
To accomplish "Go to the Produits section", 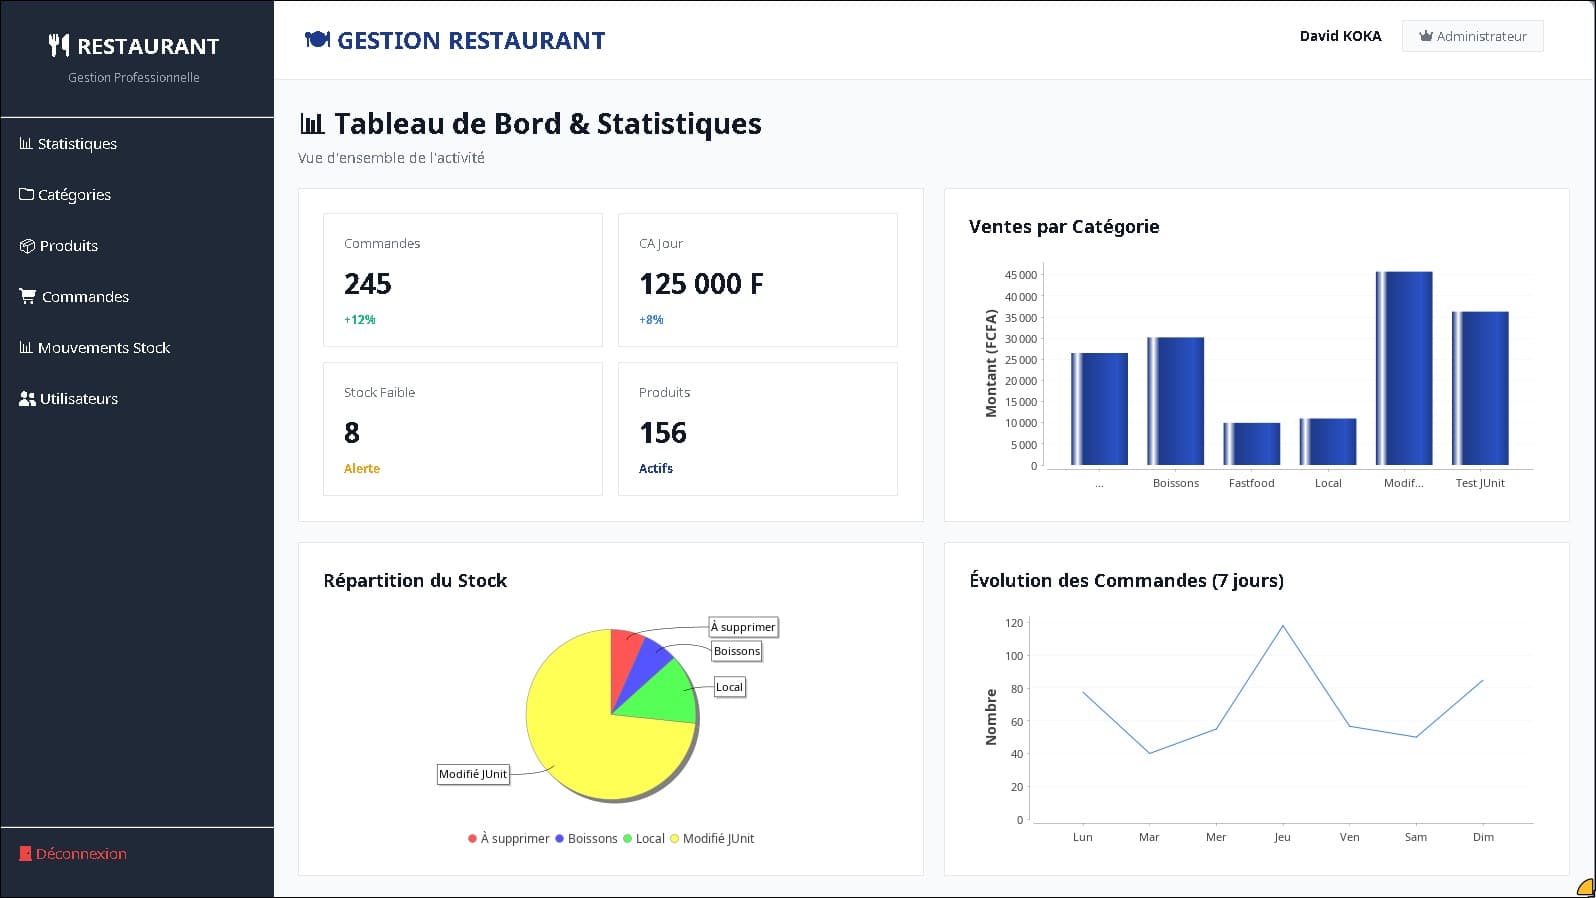I will click(137, 245).
